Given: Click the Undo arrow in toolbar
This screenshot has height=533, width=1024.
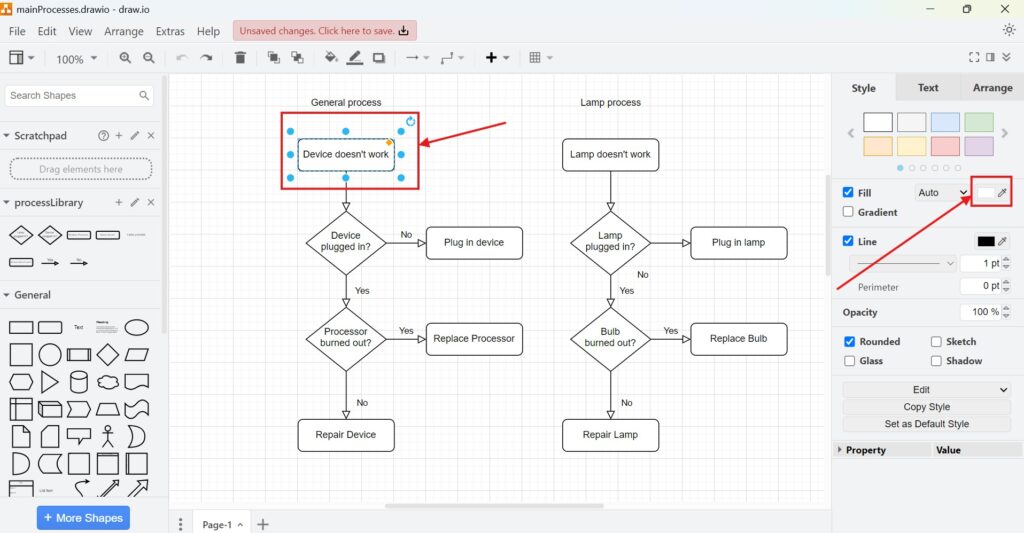Looking at the screenshot, I should 181,58.
